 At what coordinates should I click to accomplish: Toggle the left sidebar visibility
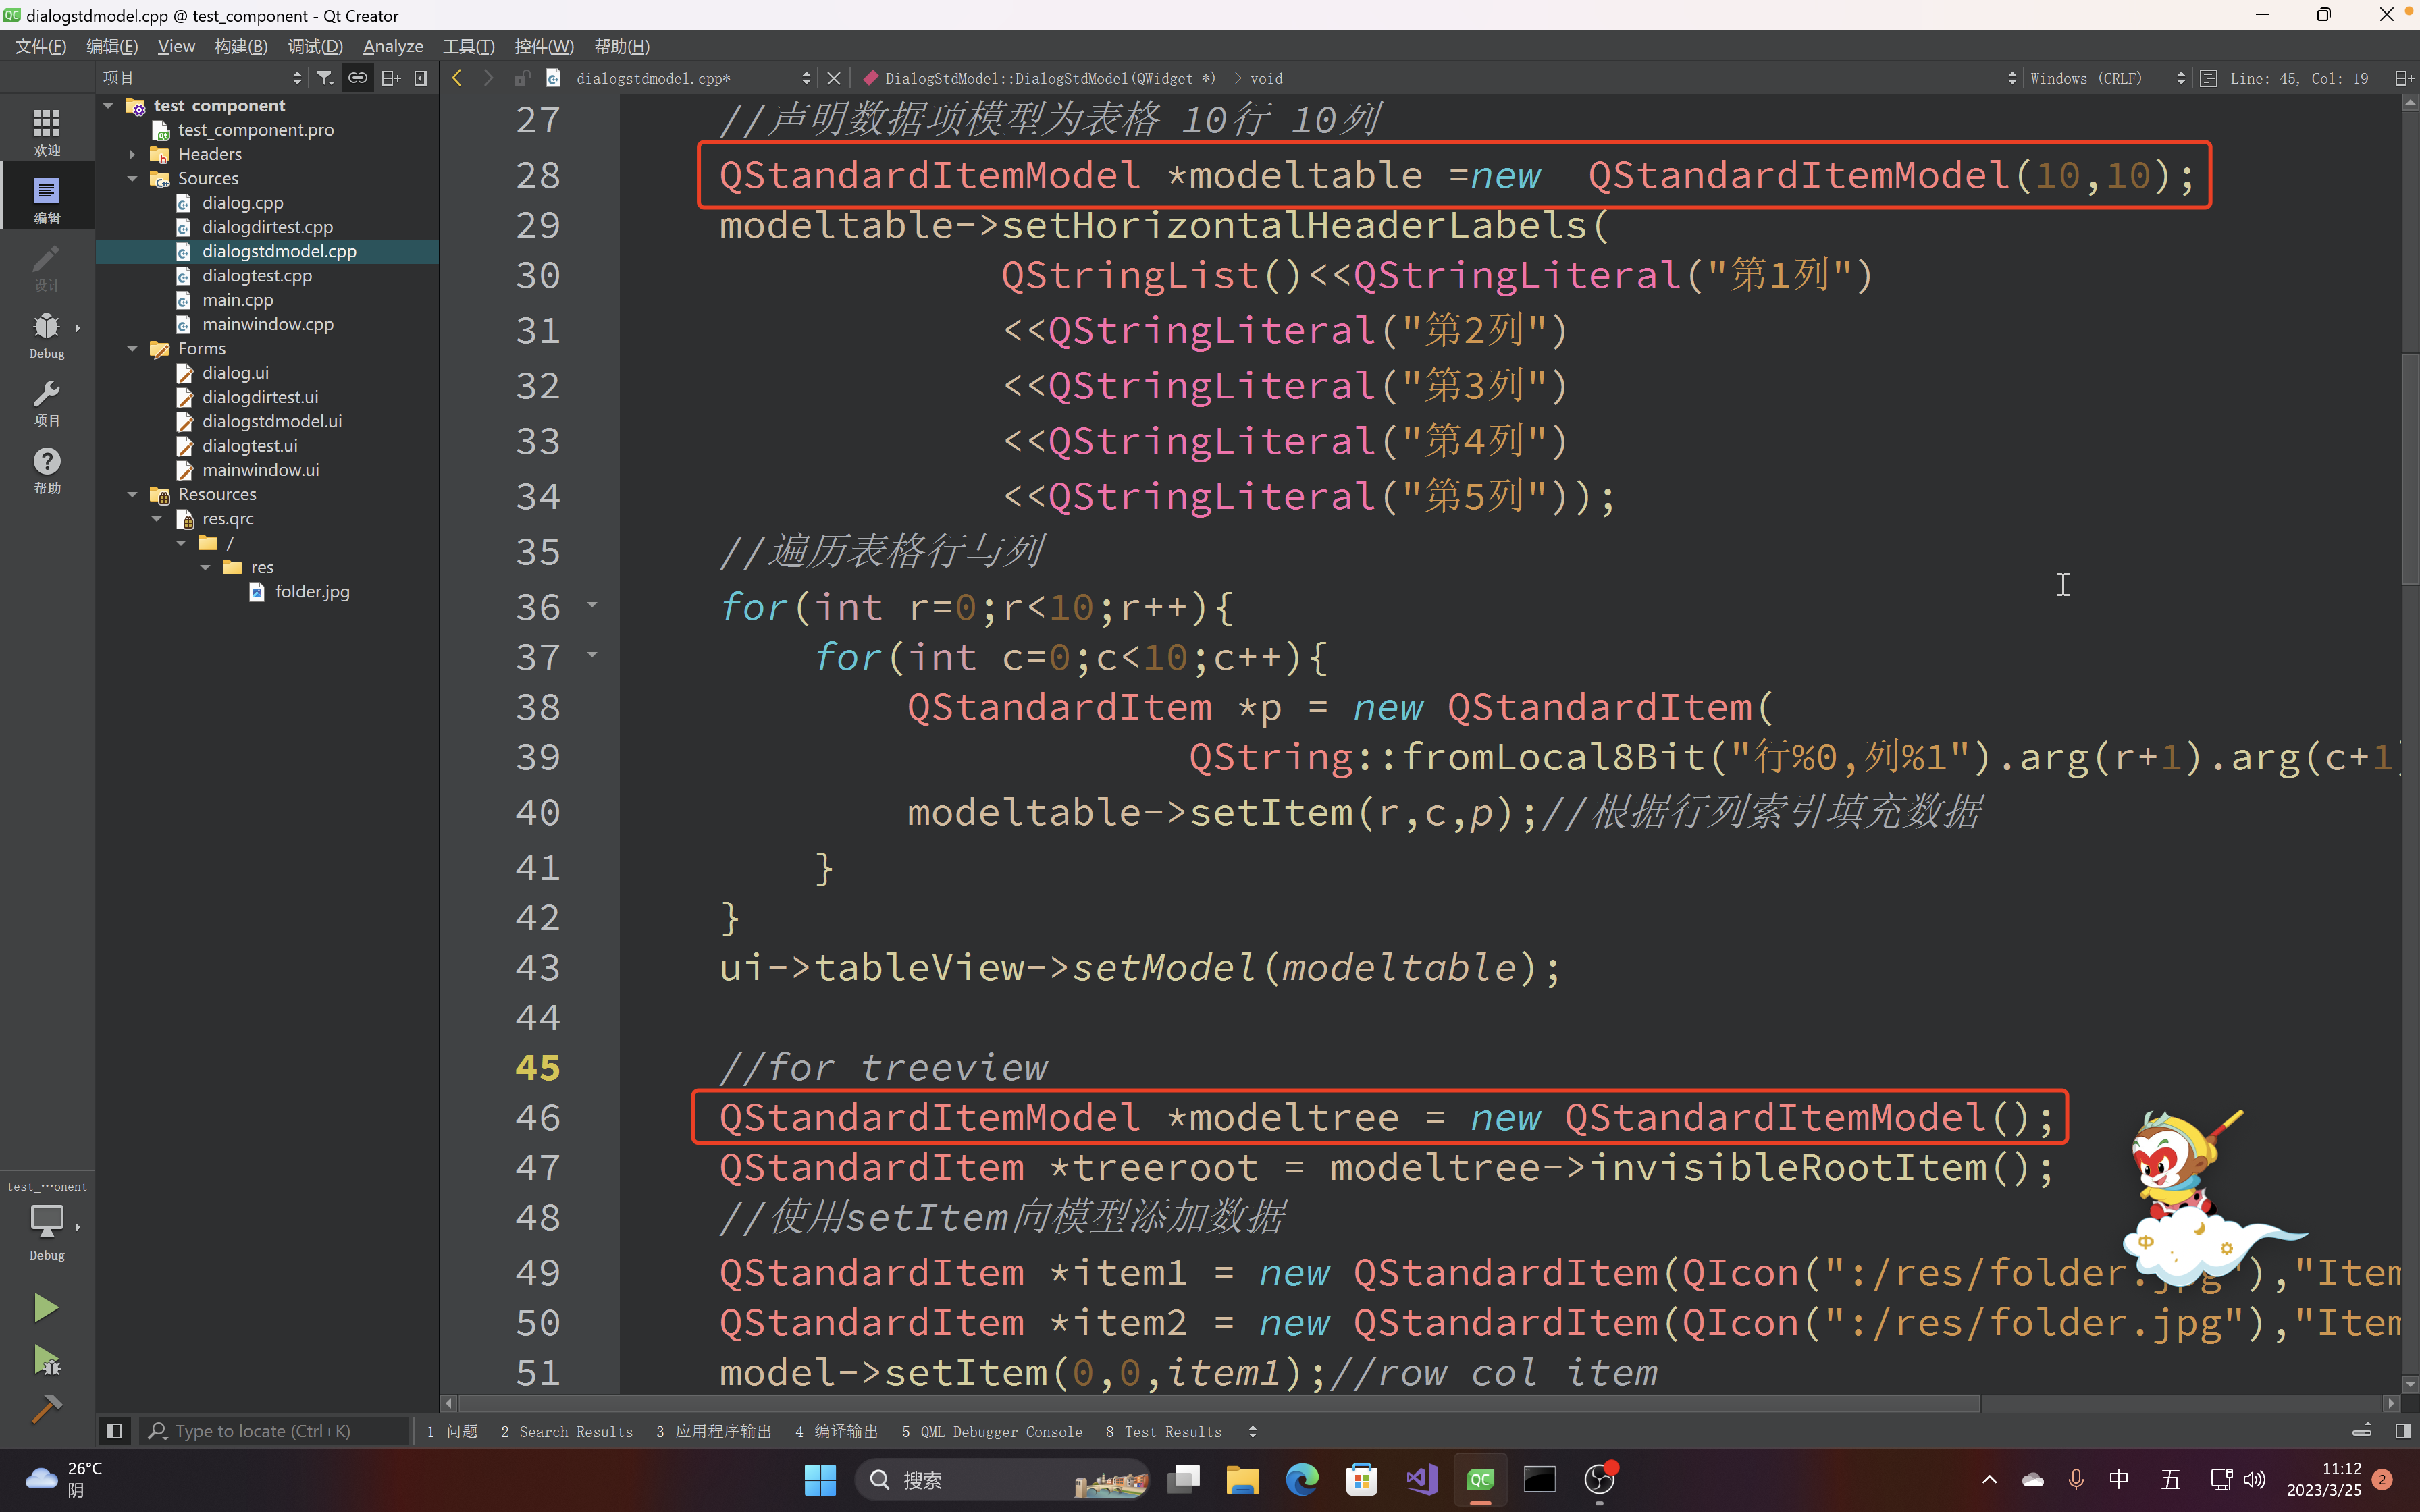(114, 1431)
